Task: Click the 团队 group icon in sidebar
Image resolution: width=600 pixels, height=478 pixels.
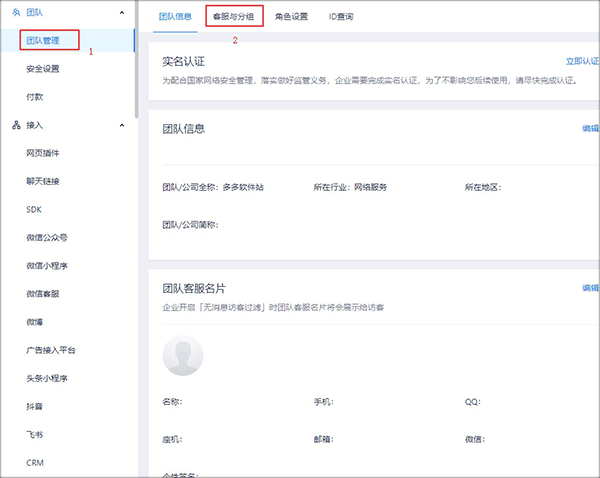Action: (16, 12)
